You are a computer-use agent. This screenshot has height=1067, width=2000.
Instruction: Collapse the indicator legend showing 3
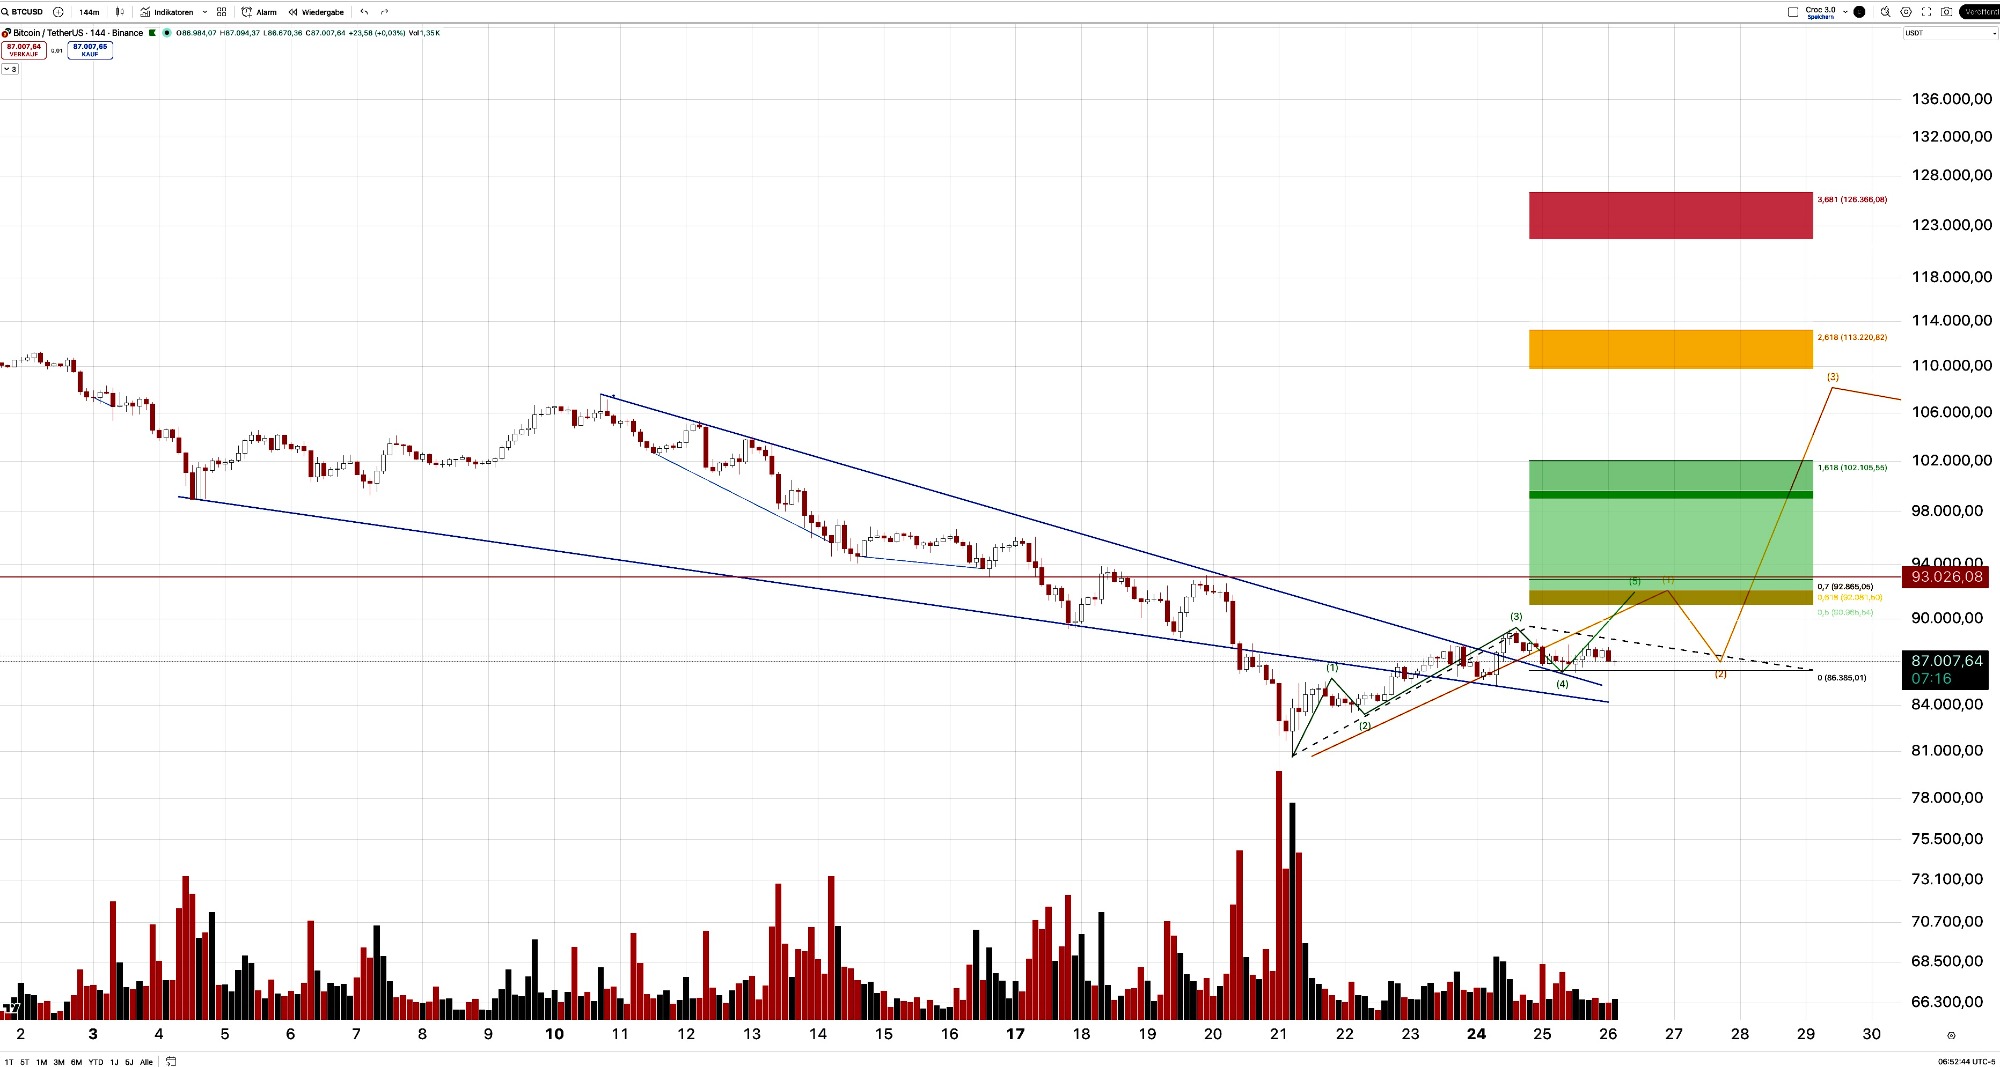point(10,69)
